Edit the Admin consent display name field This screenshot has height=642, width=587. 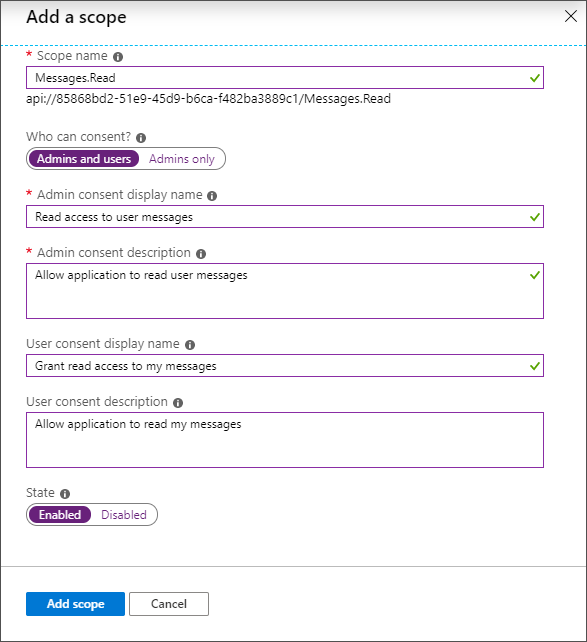[285, 217]
